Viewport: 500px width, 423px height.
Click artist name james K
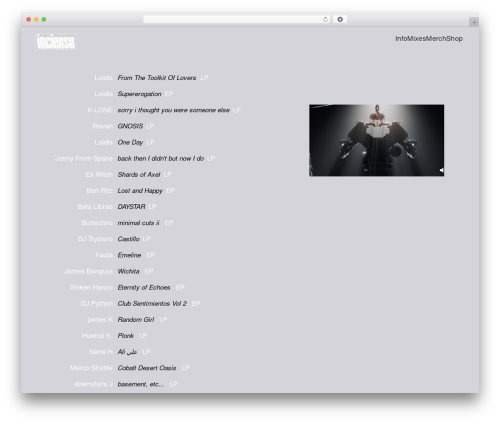100,320
